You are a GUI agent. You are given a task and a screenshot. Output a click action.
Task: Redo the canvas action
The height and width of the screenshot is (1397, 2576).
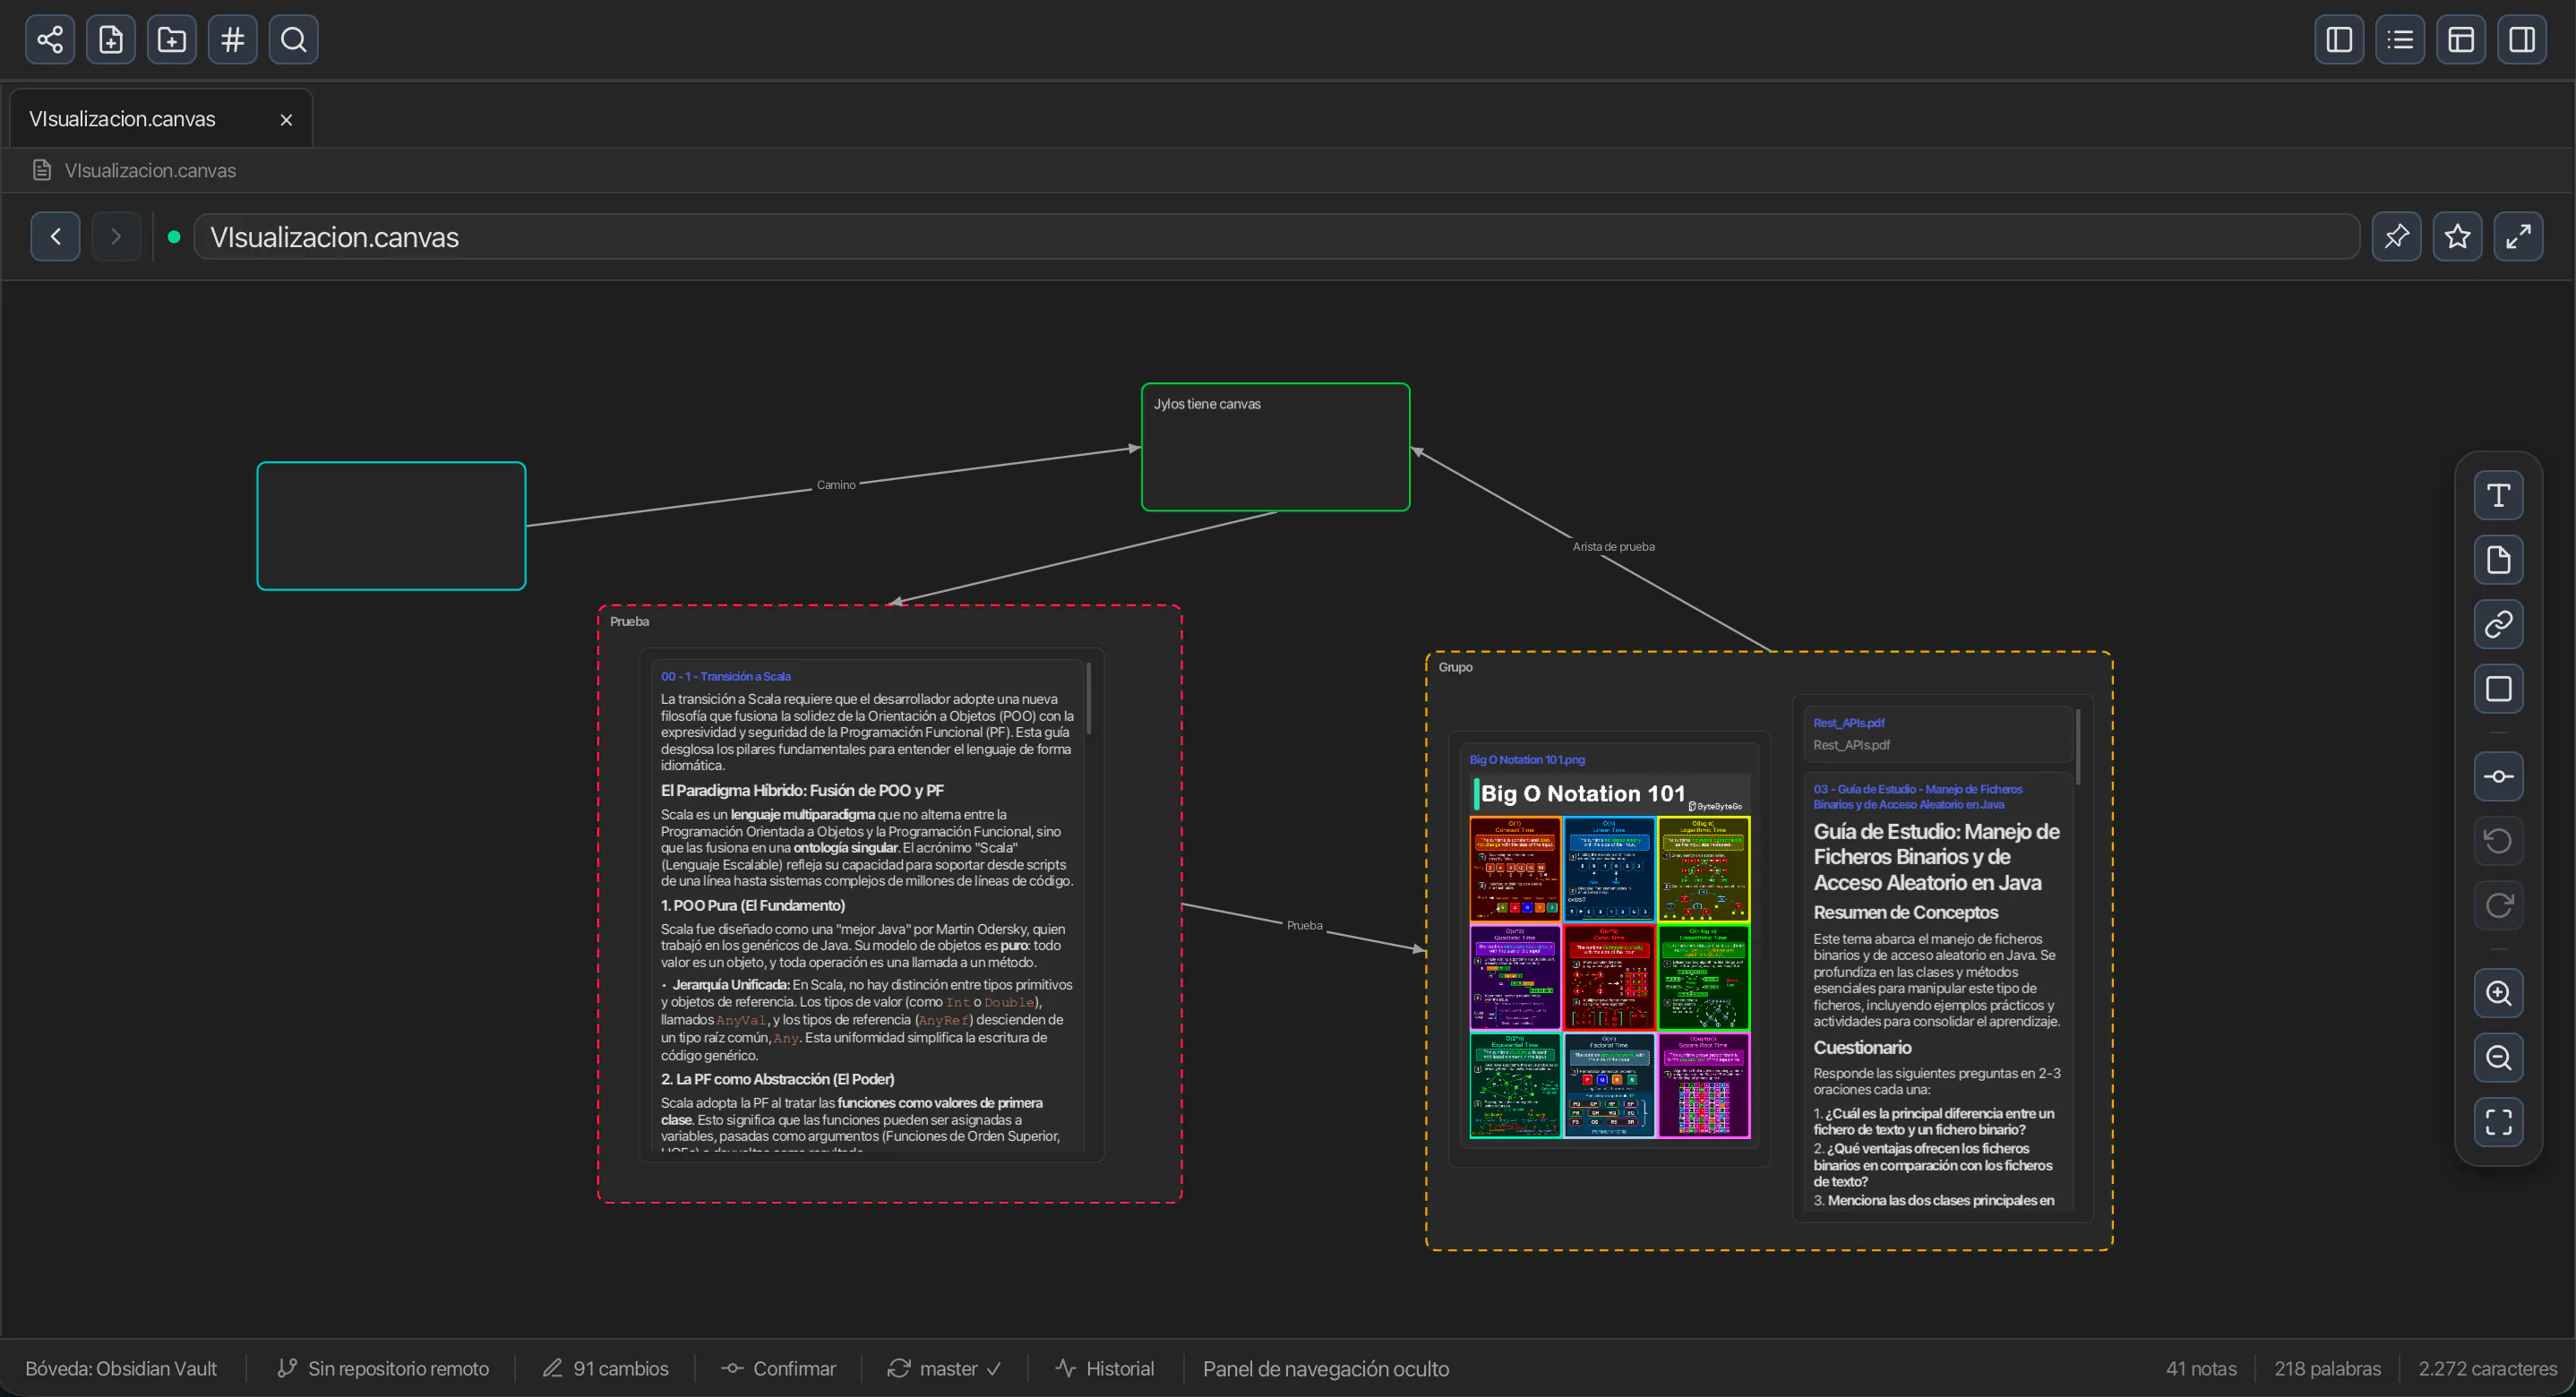tap(2498, 906)
